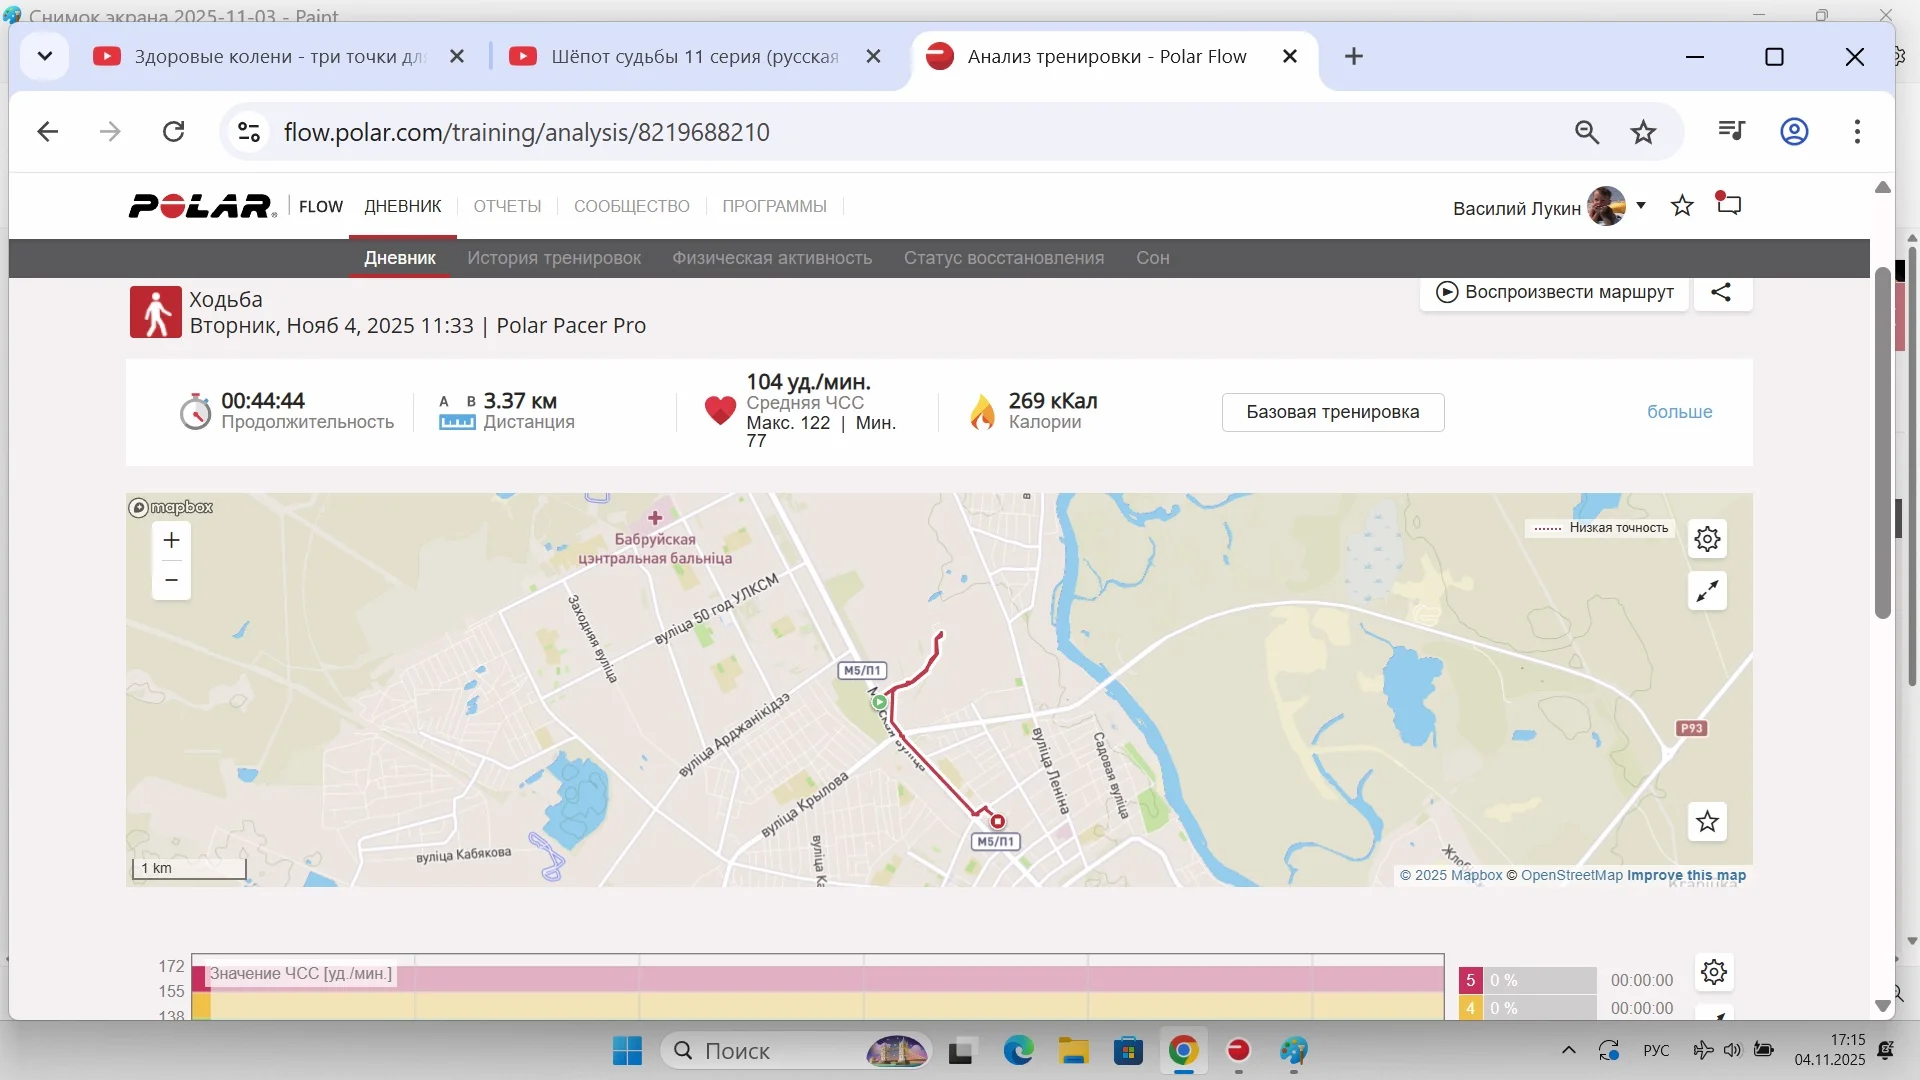Click the browser address bar URL
The height and width of the screenshot is (1080, 1920).
pos(526,132)
